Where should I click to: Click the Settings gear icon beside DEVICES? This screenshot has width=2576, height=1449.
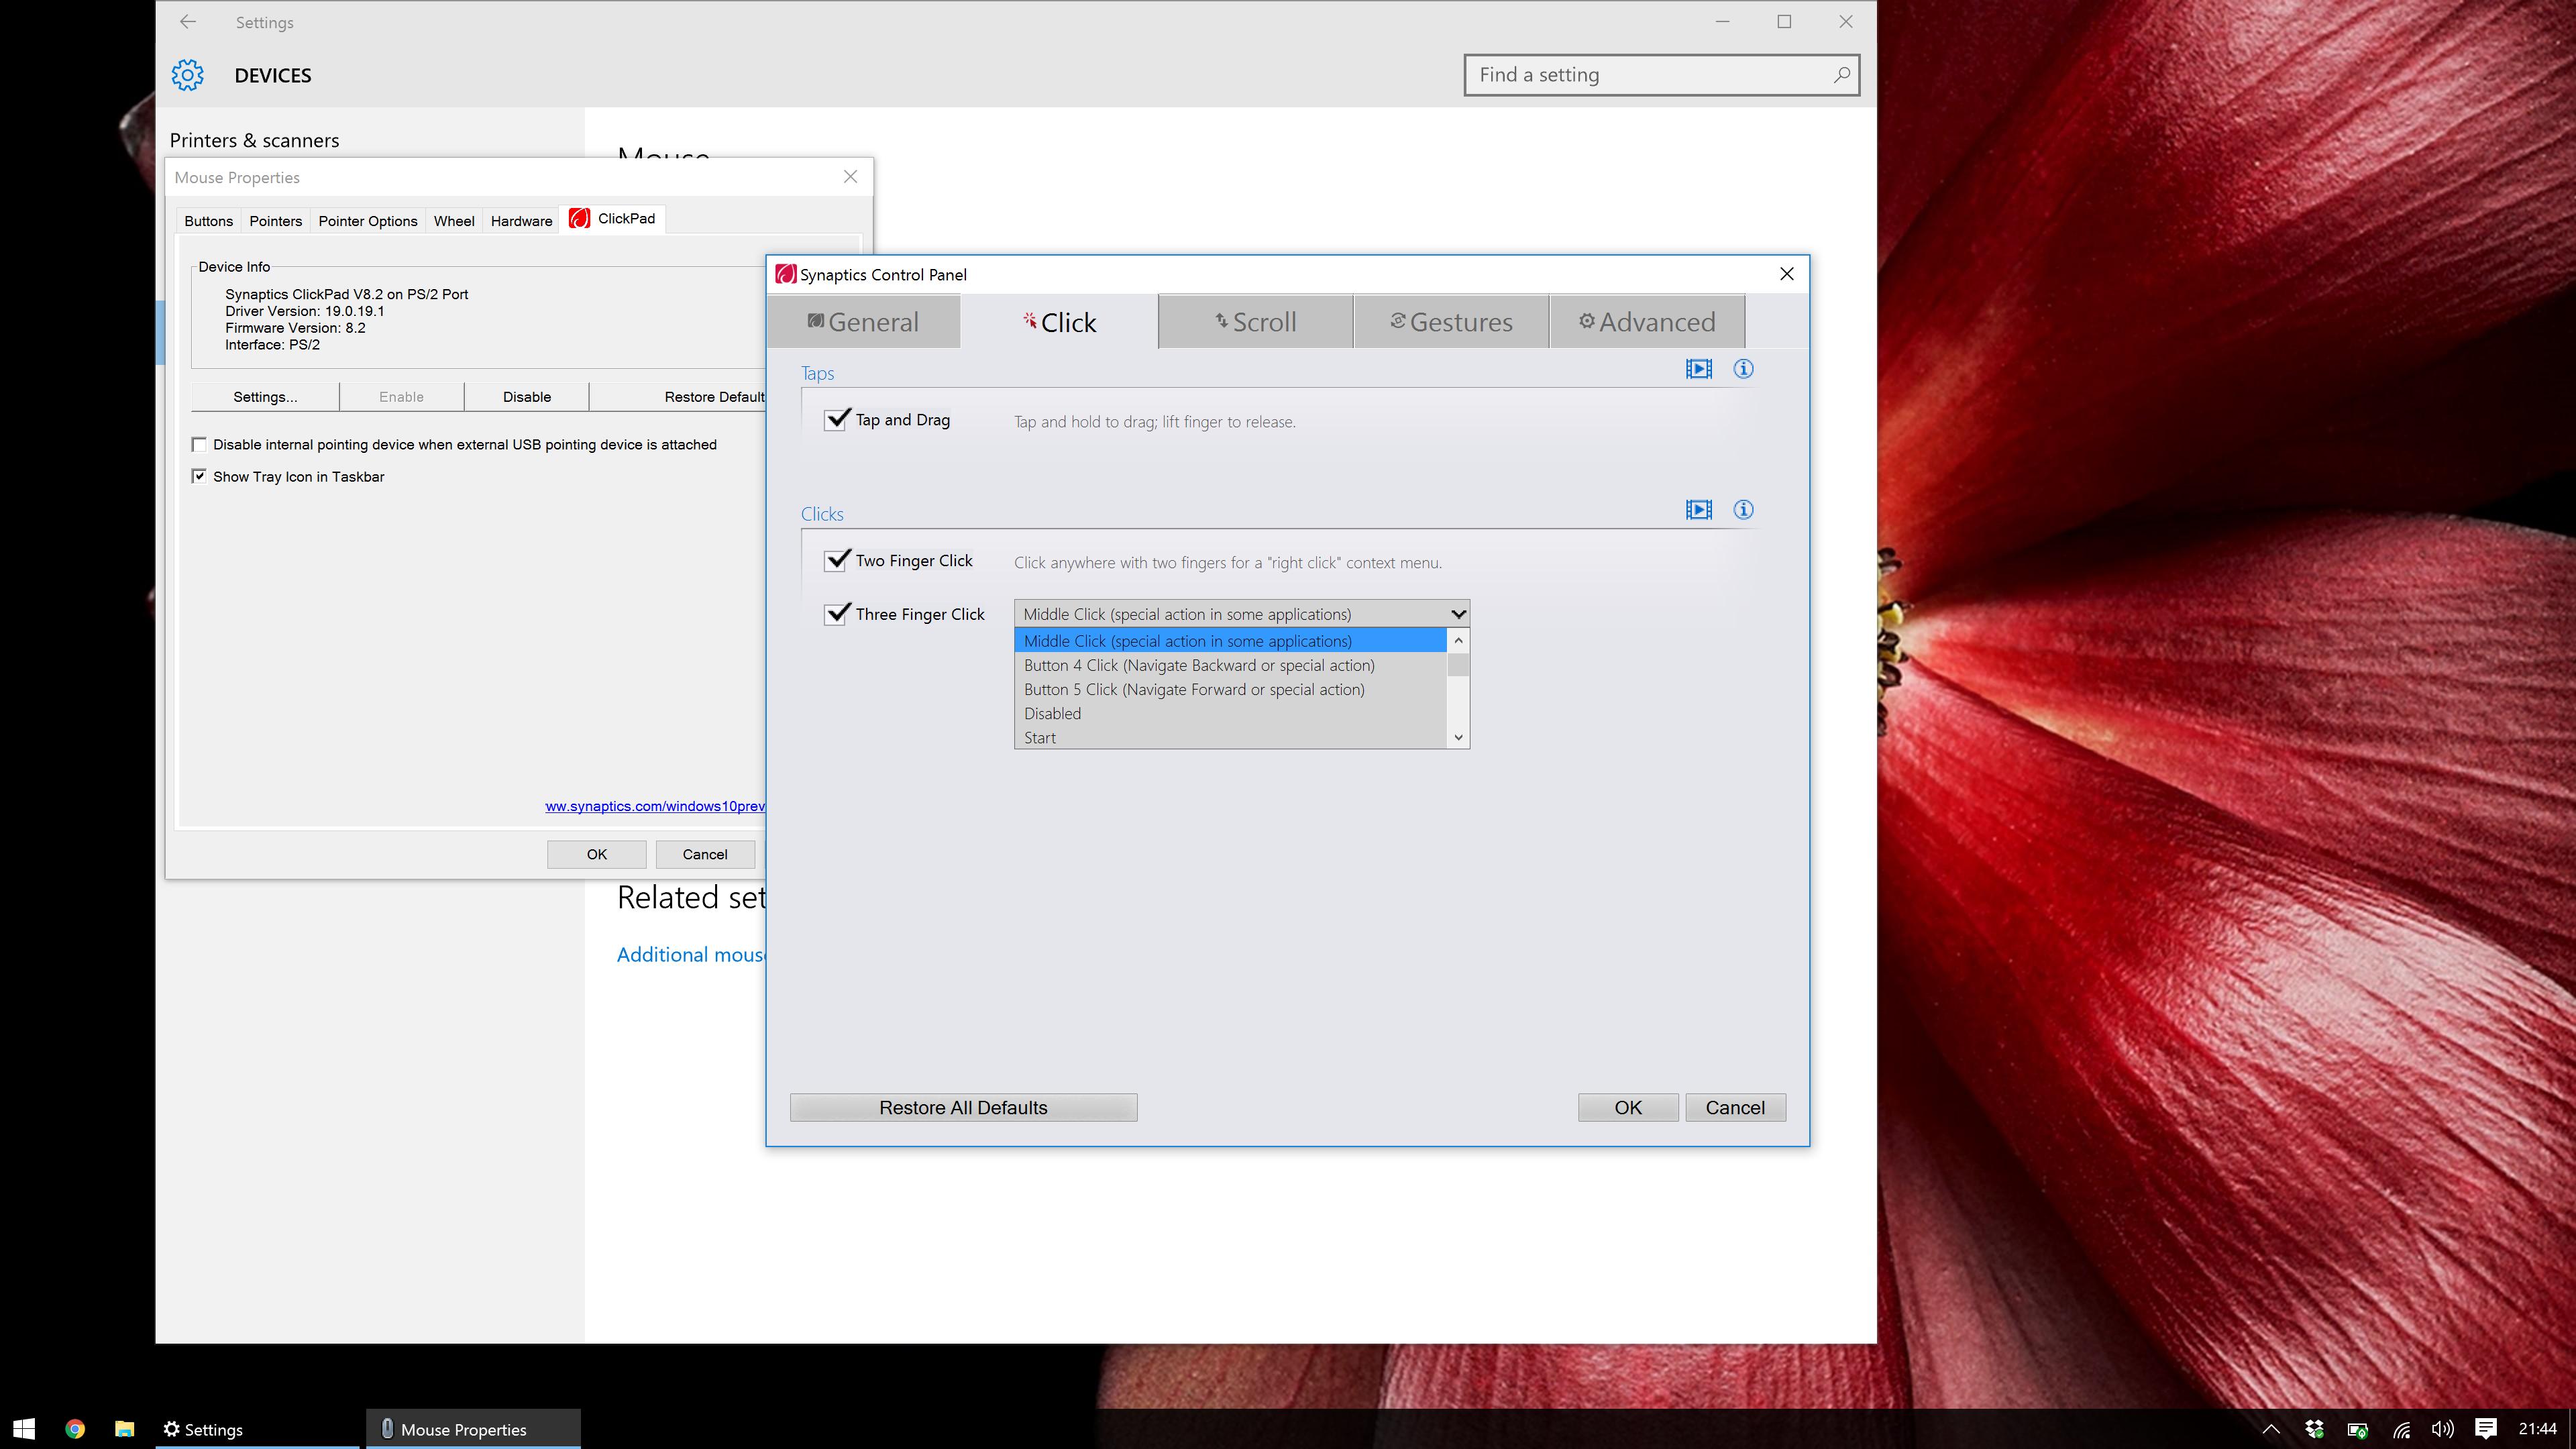coord(187,75)
